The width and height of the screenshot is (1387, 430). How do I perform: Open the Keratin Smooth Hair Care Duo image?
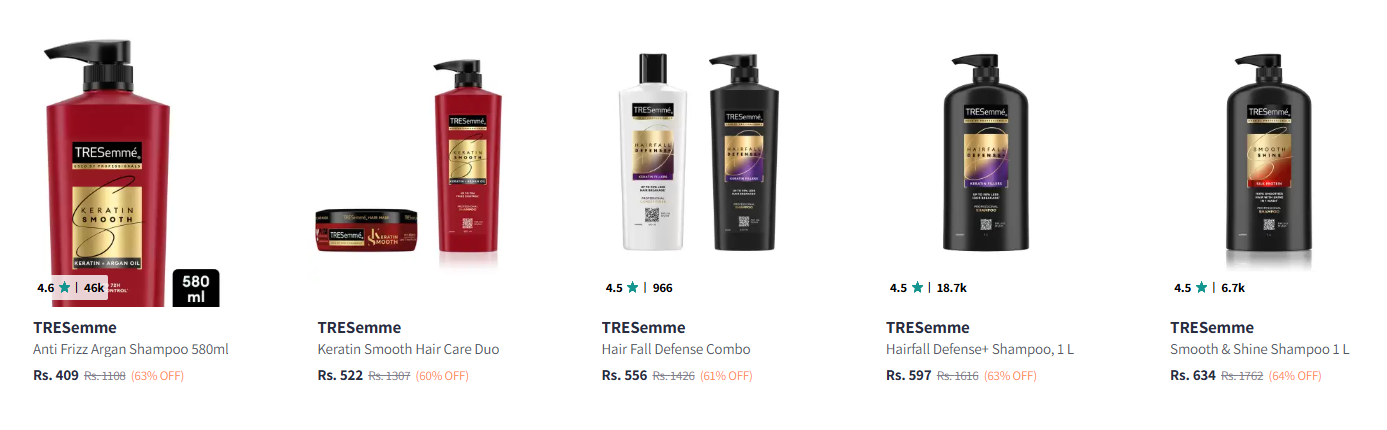click(411, 170)
